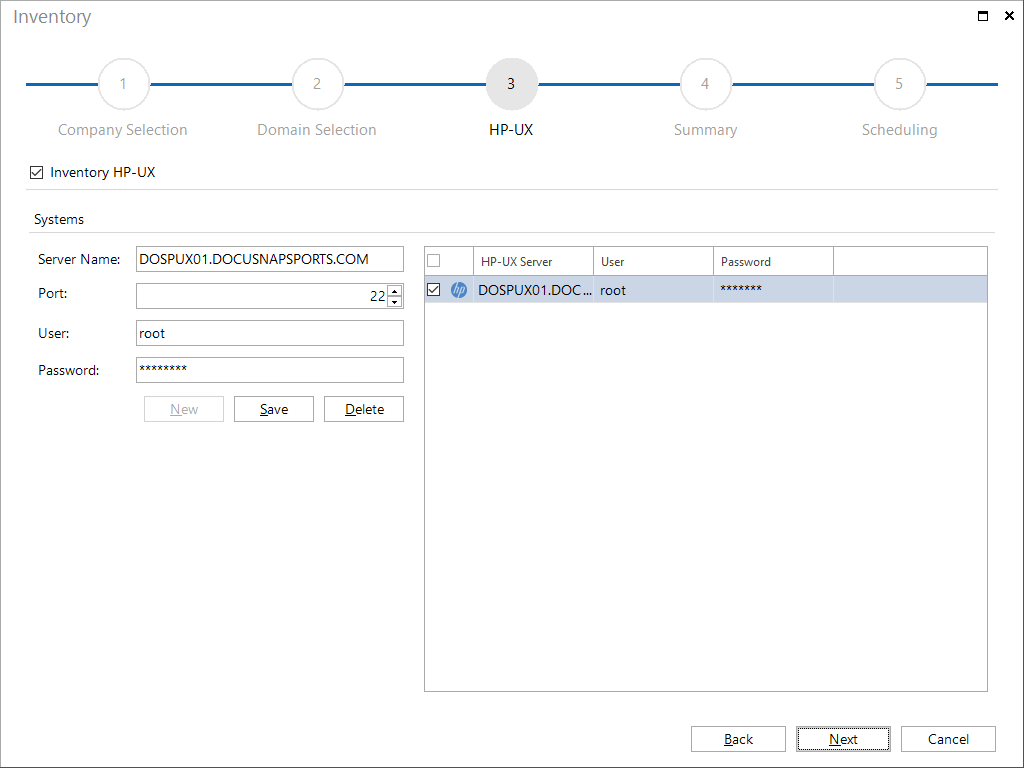Click the HP logo icon in the DOSPUX01 row
This screenshot has height=768, width=1024.
click(x=459, y=290)
